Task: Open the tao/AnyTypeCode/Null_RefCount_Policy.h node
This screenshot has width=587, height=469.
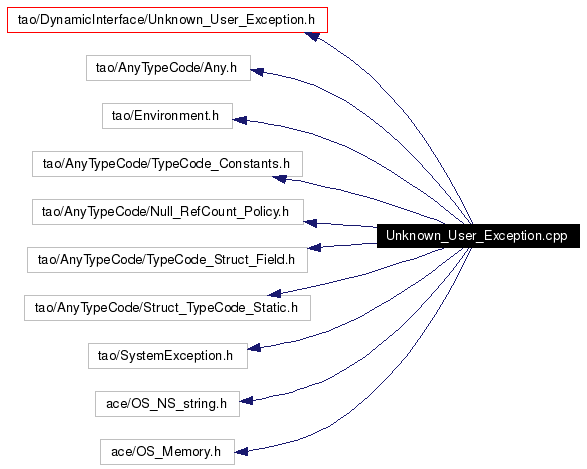Action: tap(168, 212)
